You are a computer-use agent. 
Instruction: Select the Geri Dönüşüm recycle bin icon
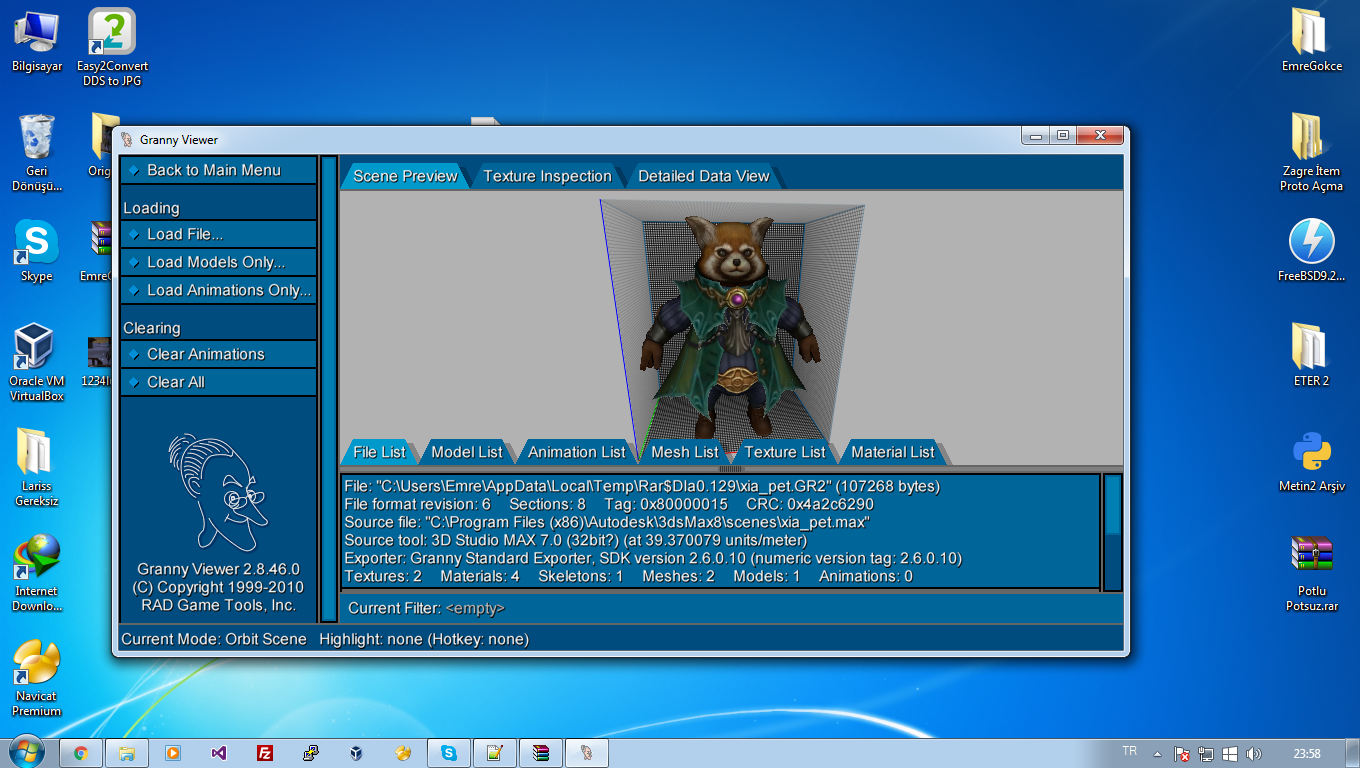tap(36, 152)
